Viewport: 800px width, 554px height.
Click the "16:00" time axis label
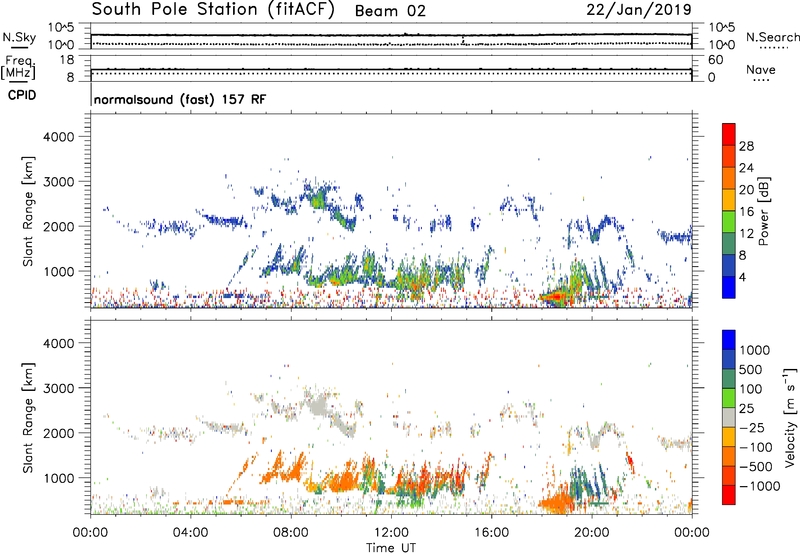(x=491, y=533)
